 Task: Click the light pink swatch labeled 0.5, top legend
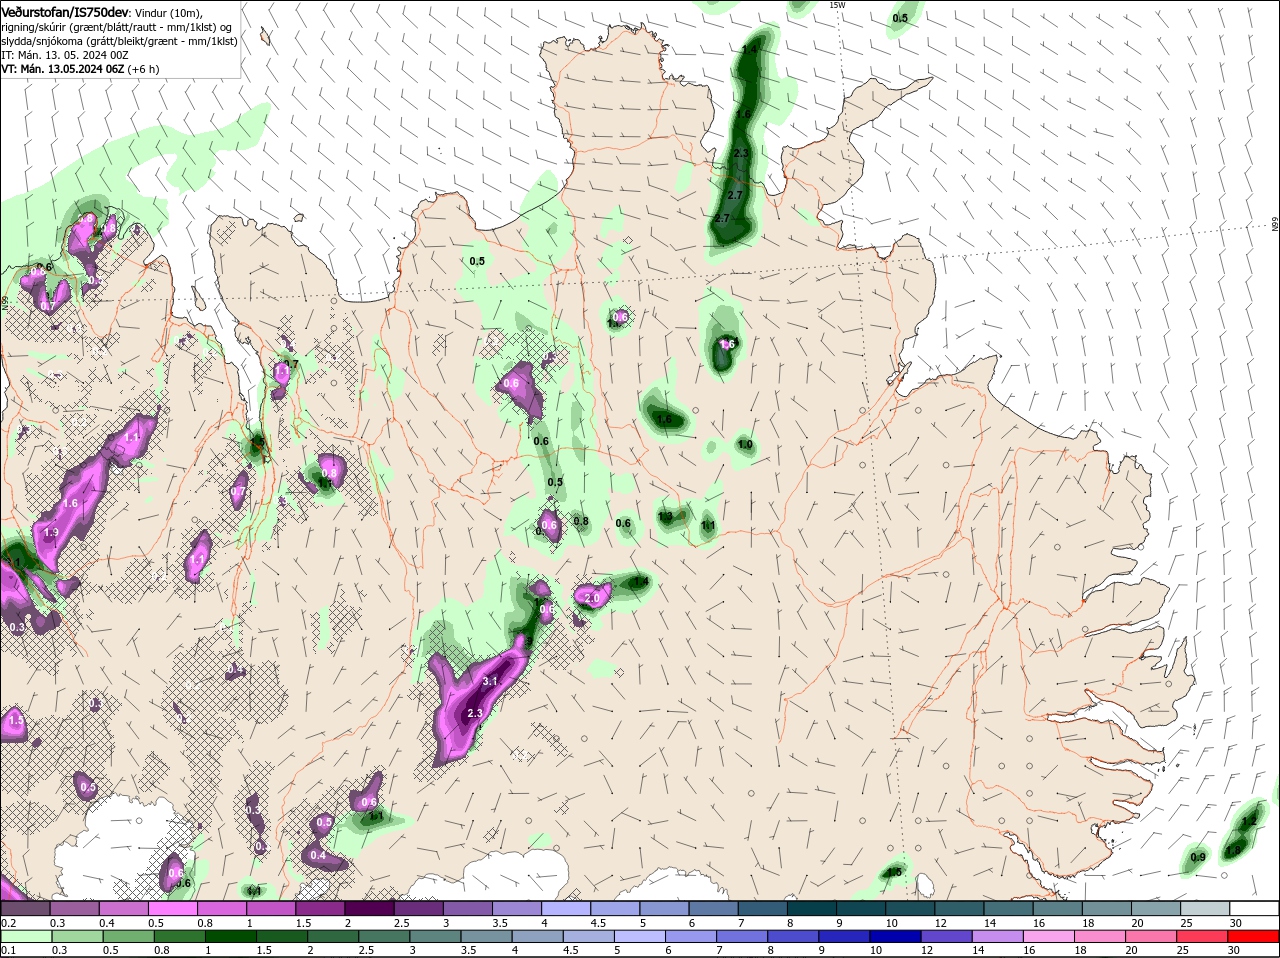173,909
